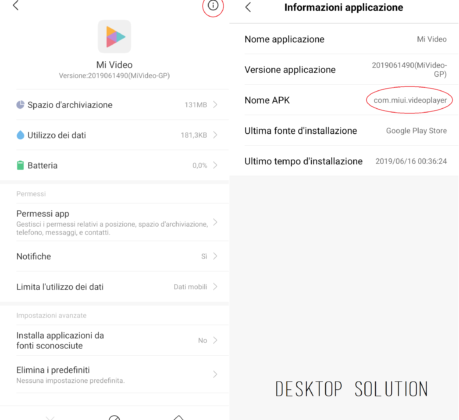This screenshot has height=420, width=459.
Task: Tap the green battery icon
Action: tap(20, 165)
